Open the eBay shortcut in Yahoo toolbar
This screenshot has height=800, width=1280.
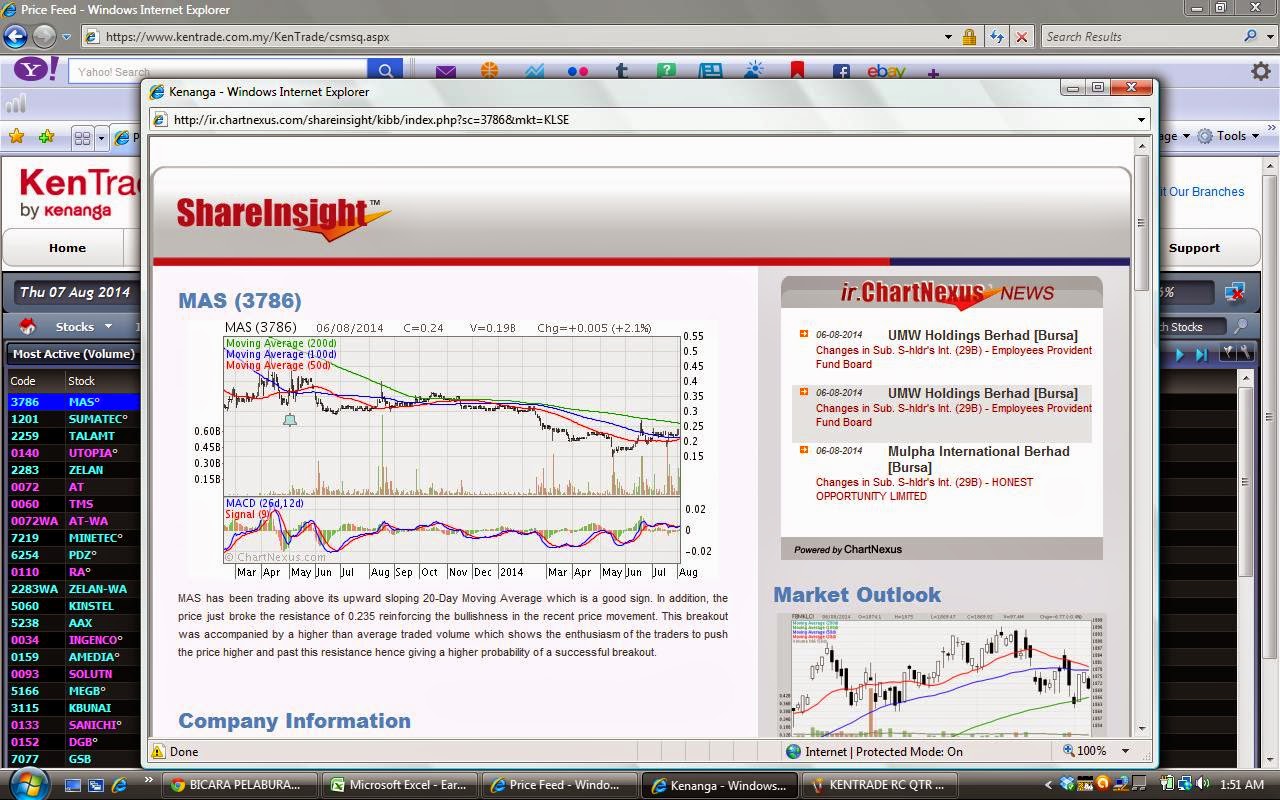(886, 71)
